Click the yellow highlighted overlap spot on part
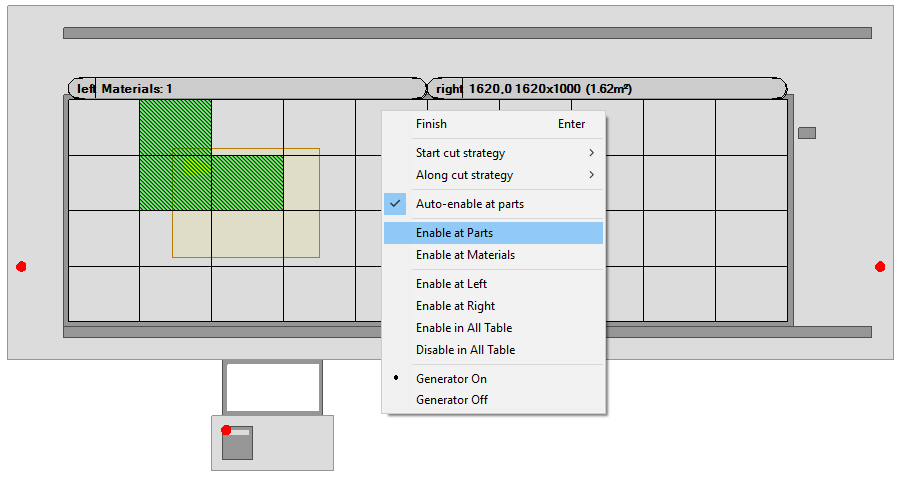The width and height of the screenshot is (898, 479). click(x=196, y=167)
